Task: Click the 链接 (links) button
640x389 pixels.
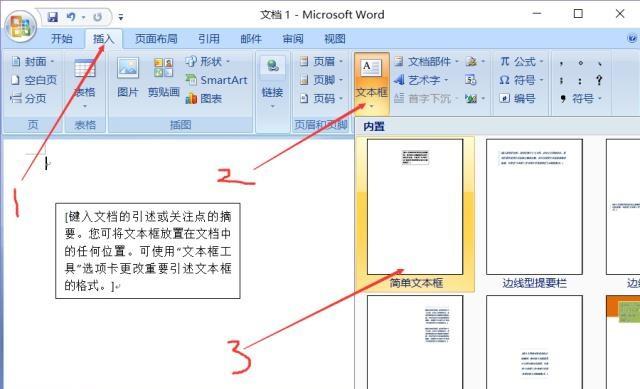Action: pos(272,84)
